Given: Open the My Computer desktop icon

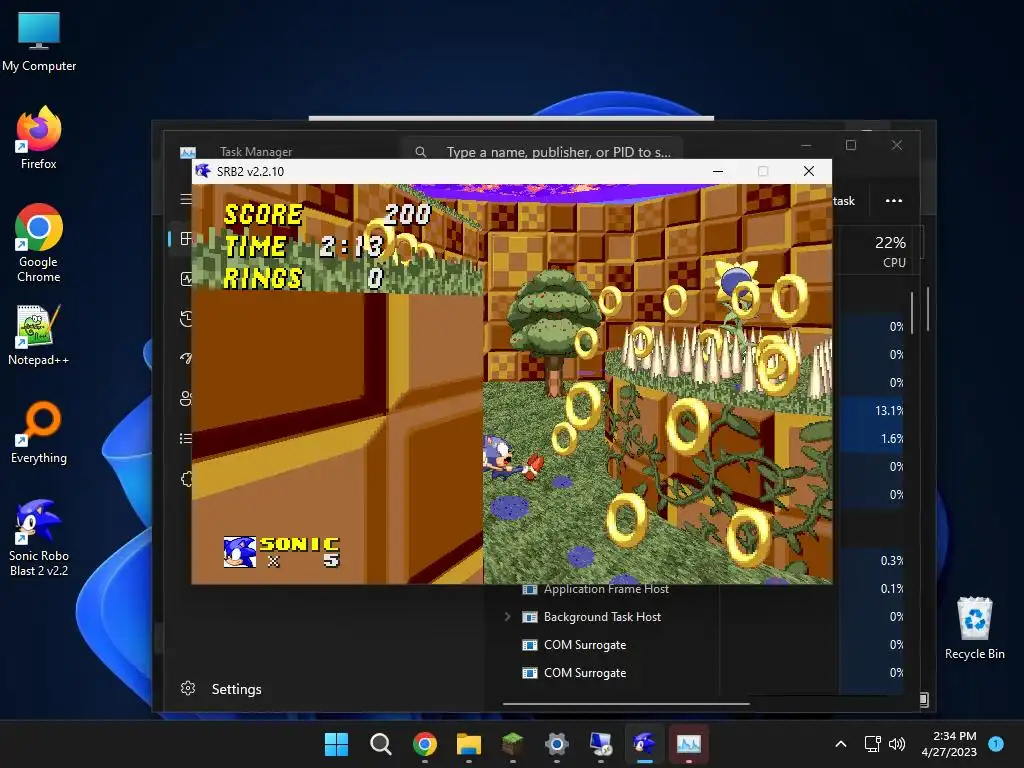Looking at the screenshot, I should (x=39, y=42).
